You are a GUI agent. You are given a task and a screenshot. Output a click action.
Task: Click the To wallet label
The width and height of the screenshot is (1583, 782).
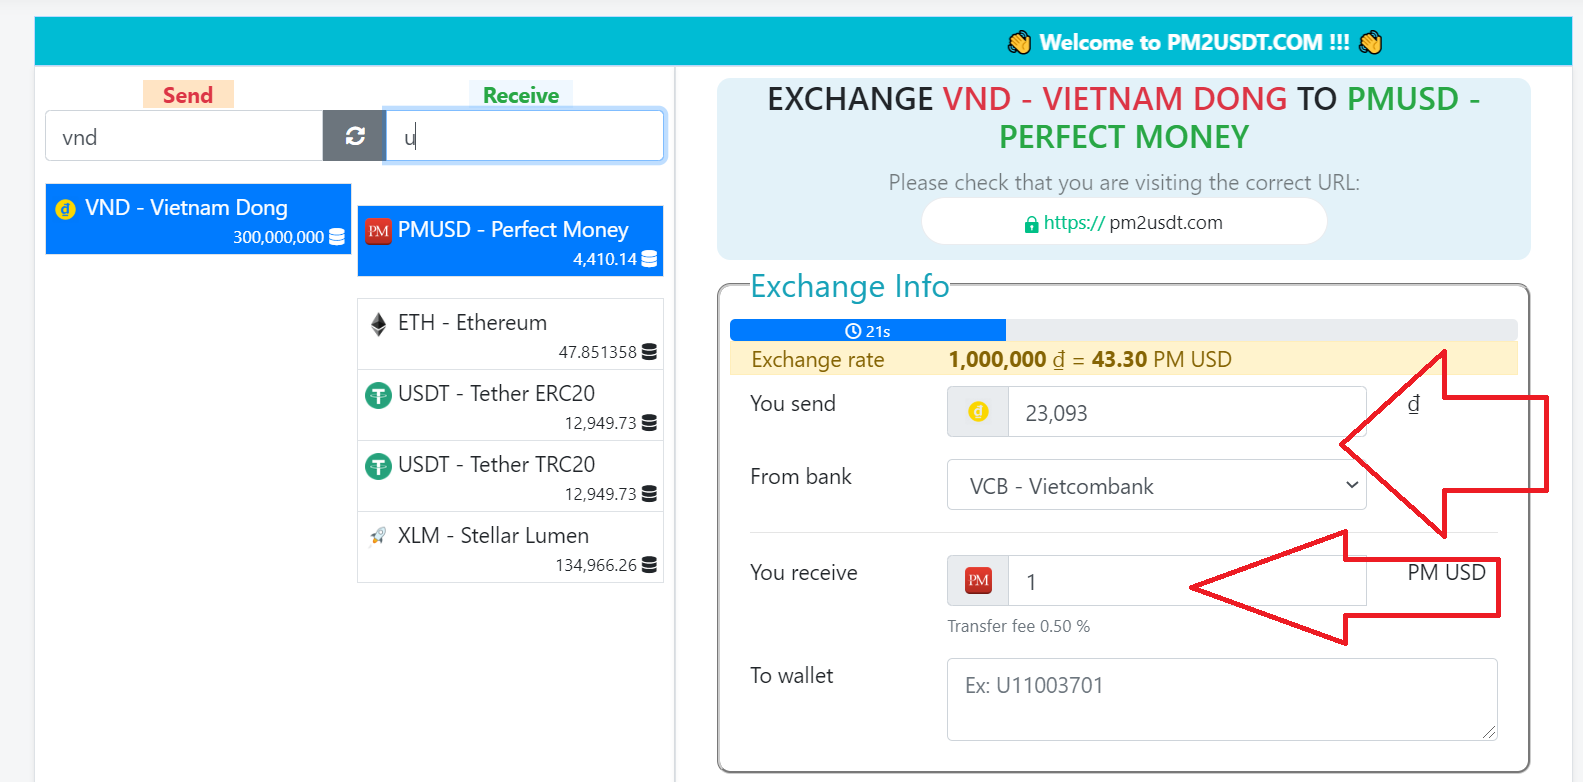[x=791, y=676]
